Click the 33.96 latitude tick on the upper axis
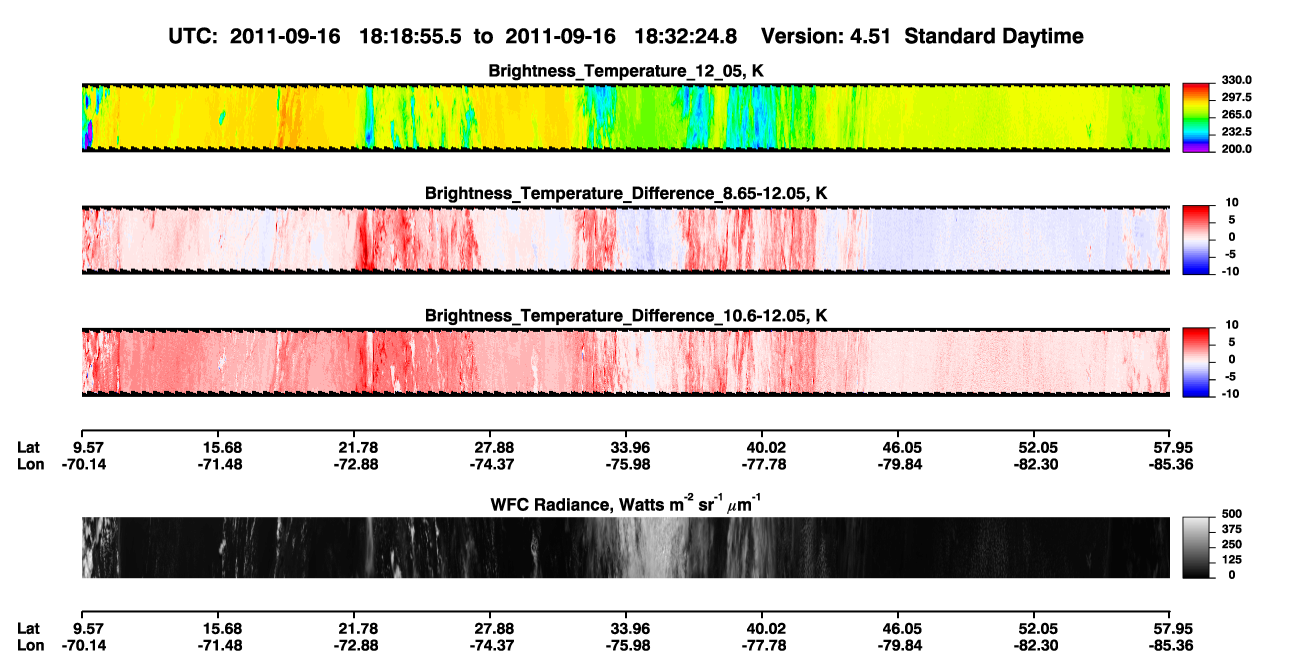 [x=626, y=448]
